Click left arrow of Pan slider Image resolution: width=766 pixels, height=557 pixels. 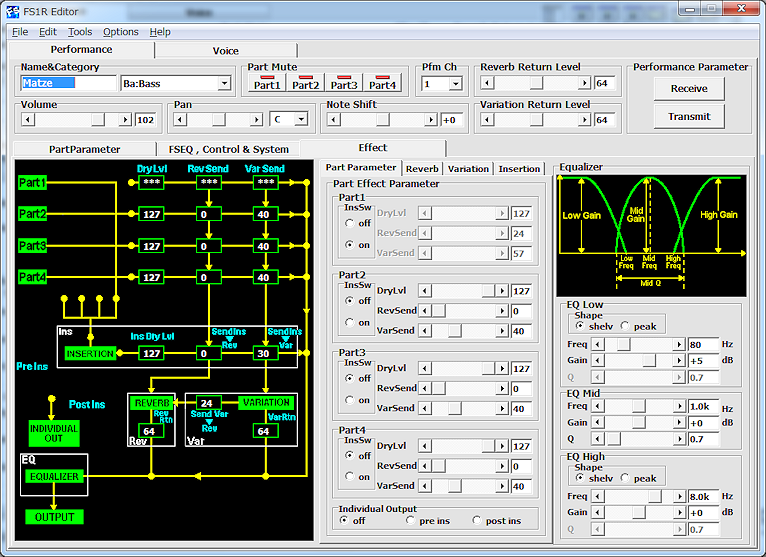(180, 120)
